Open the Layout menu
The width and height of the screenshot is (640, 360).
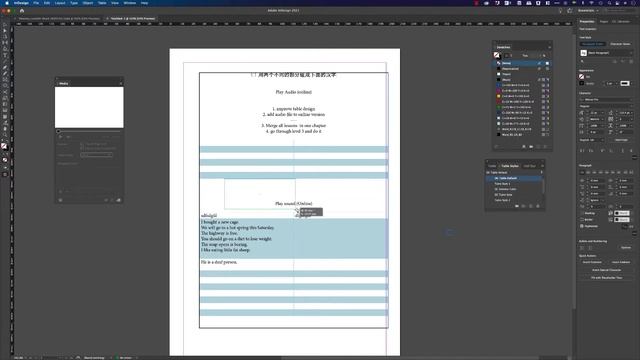point(60,3)
